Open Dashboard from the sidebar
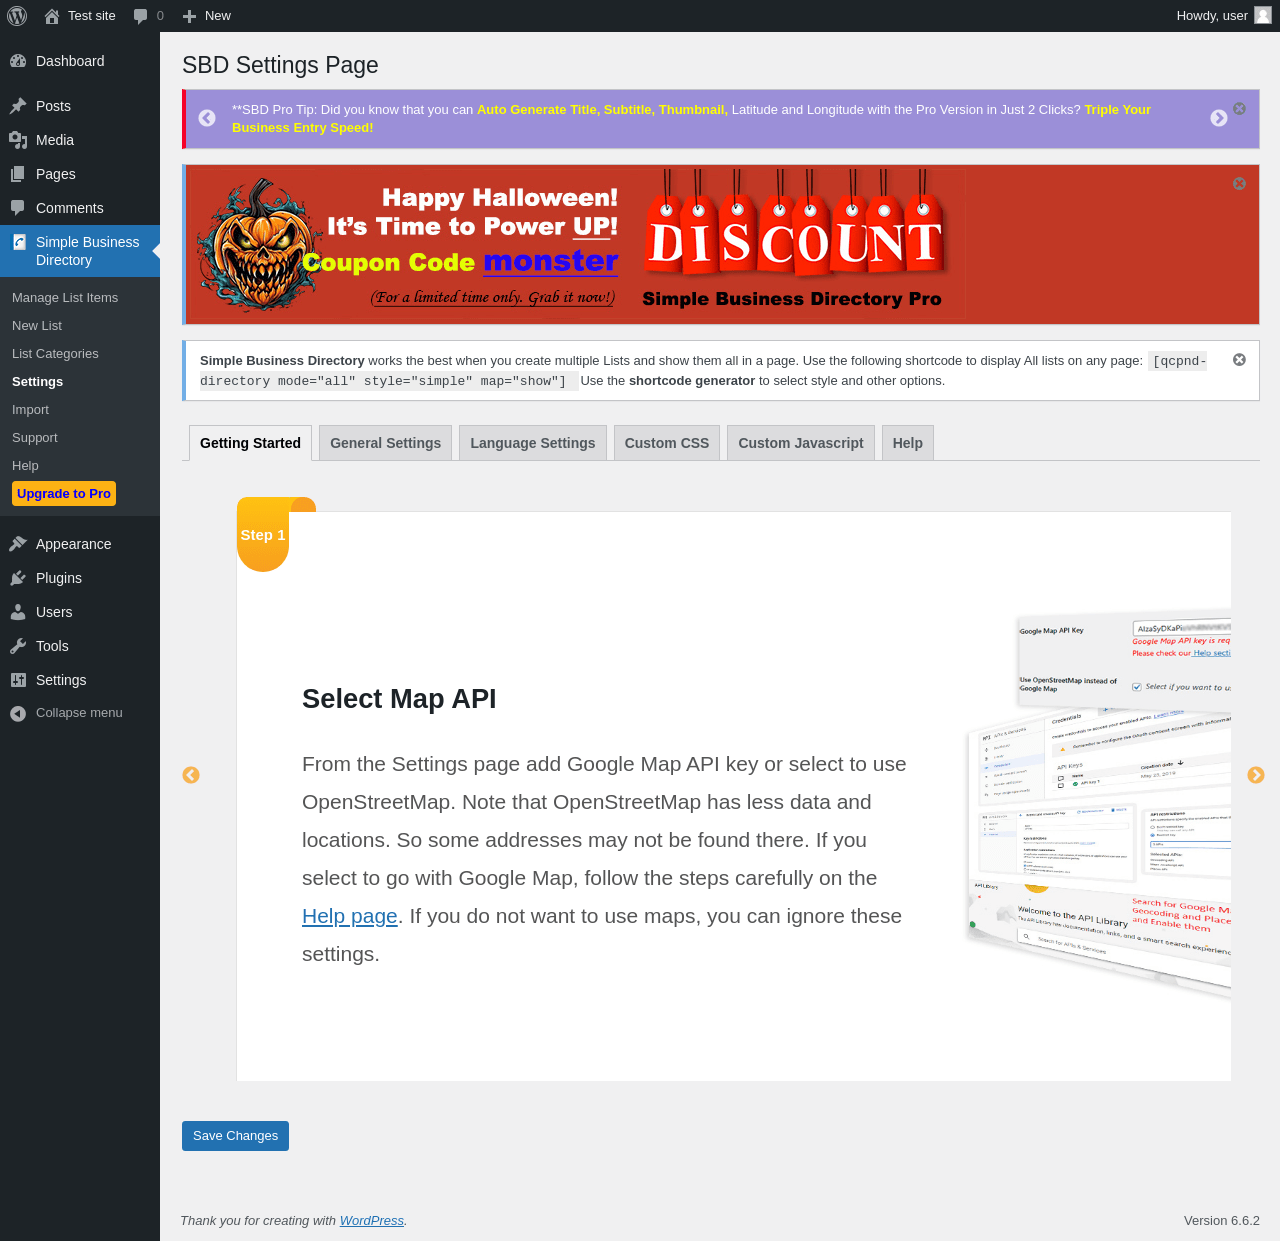This screenshot has width=1280, height=1241. click(x=80, y=61)
